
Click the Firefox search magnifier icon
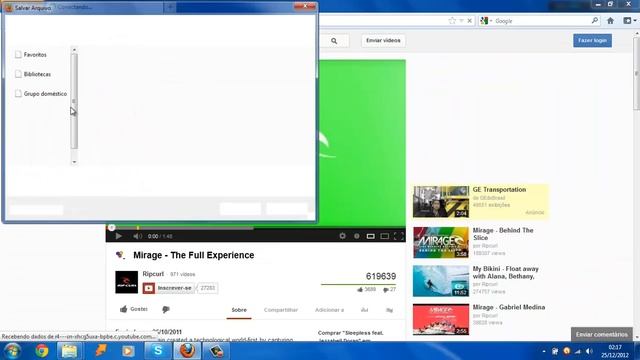(x=595, y=20)
